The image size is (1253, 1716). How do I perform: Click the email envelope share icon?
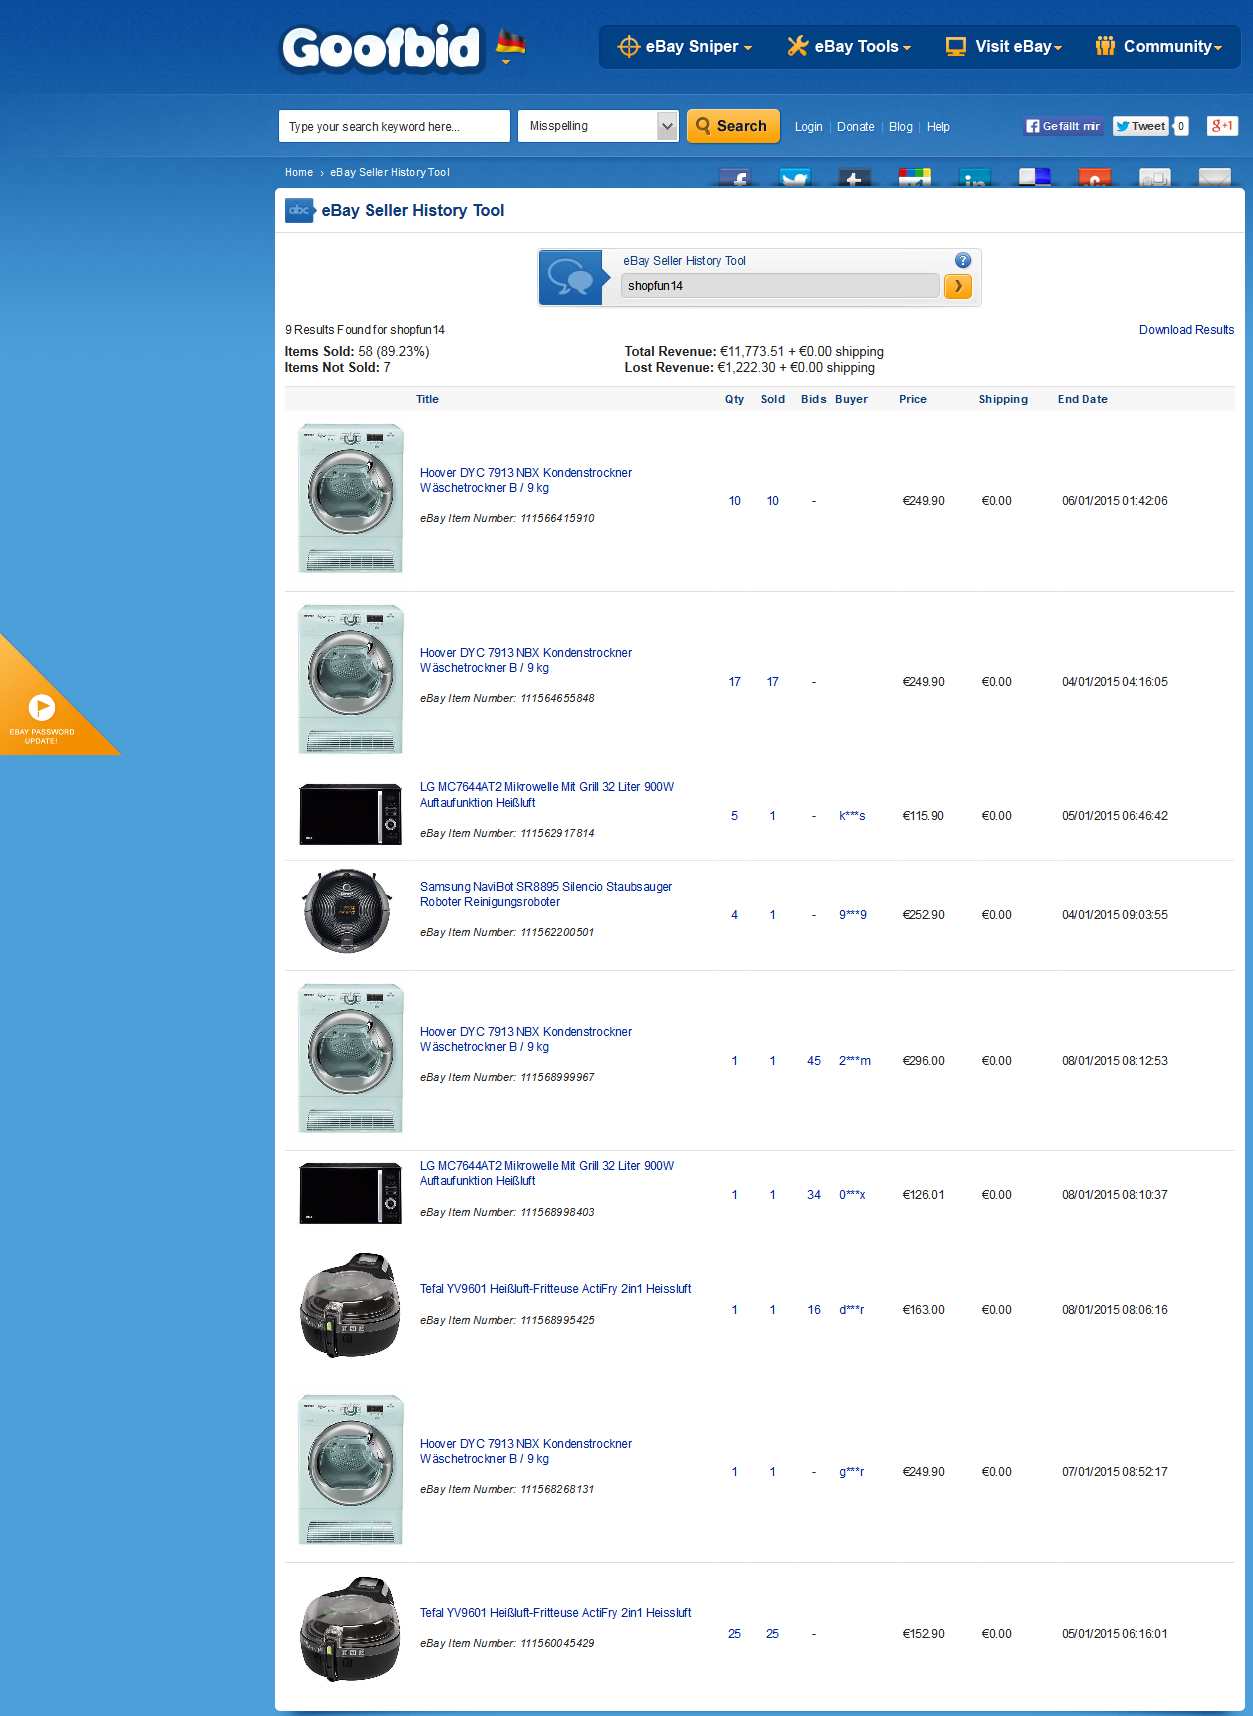click(x=1215, y=178)
